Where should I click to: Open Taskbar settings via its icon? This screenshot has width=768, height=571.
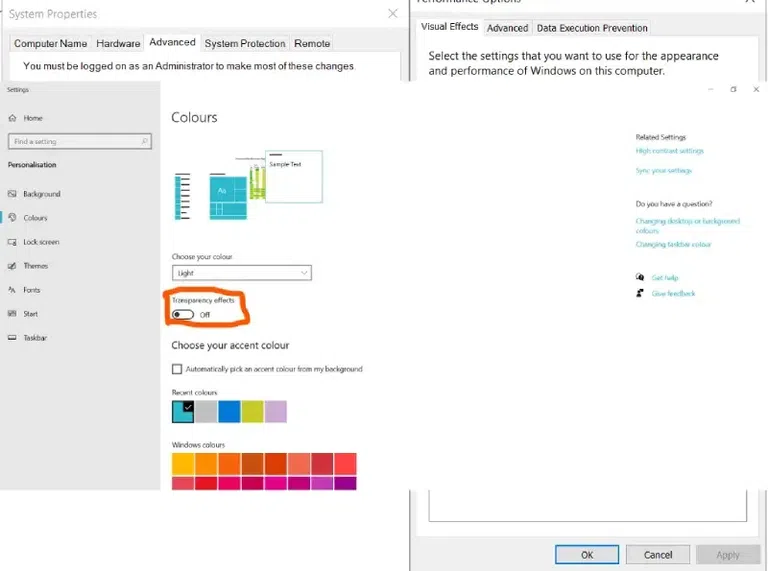(x=13, y=338)
